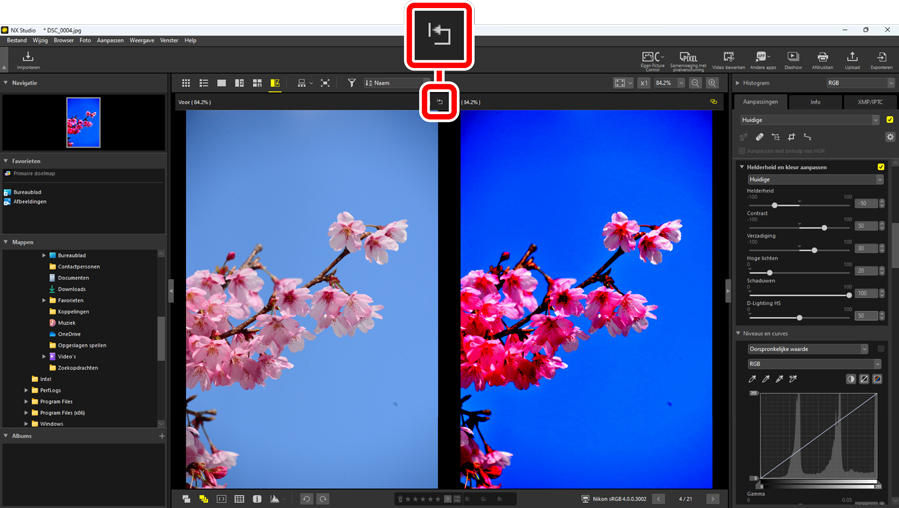Click the filter funnel icon
Screen dimensions: 899x508
352,83
